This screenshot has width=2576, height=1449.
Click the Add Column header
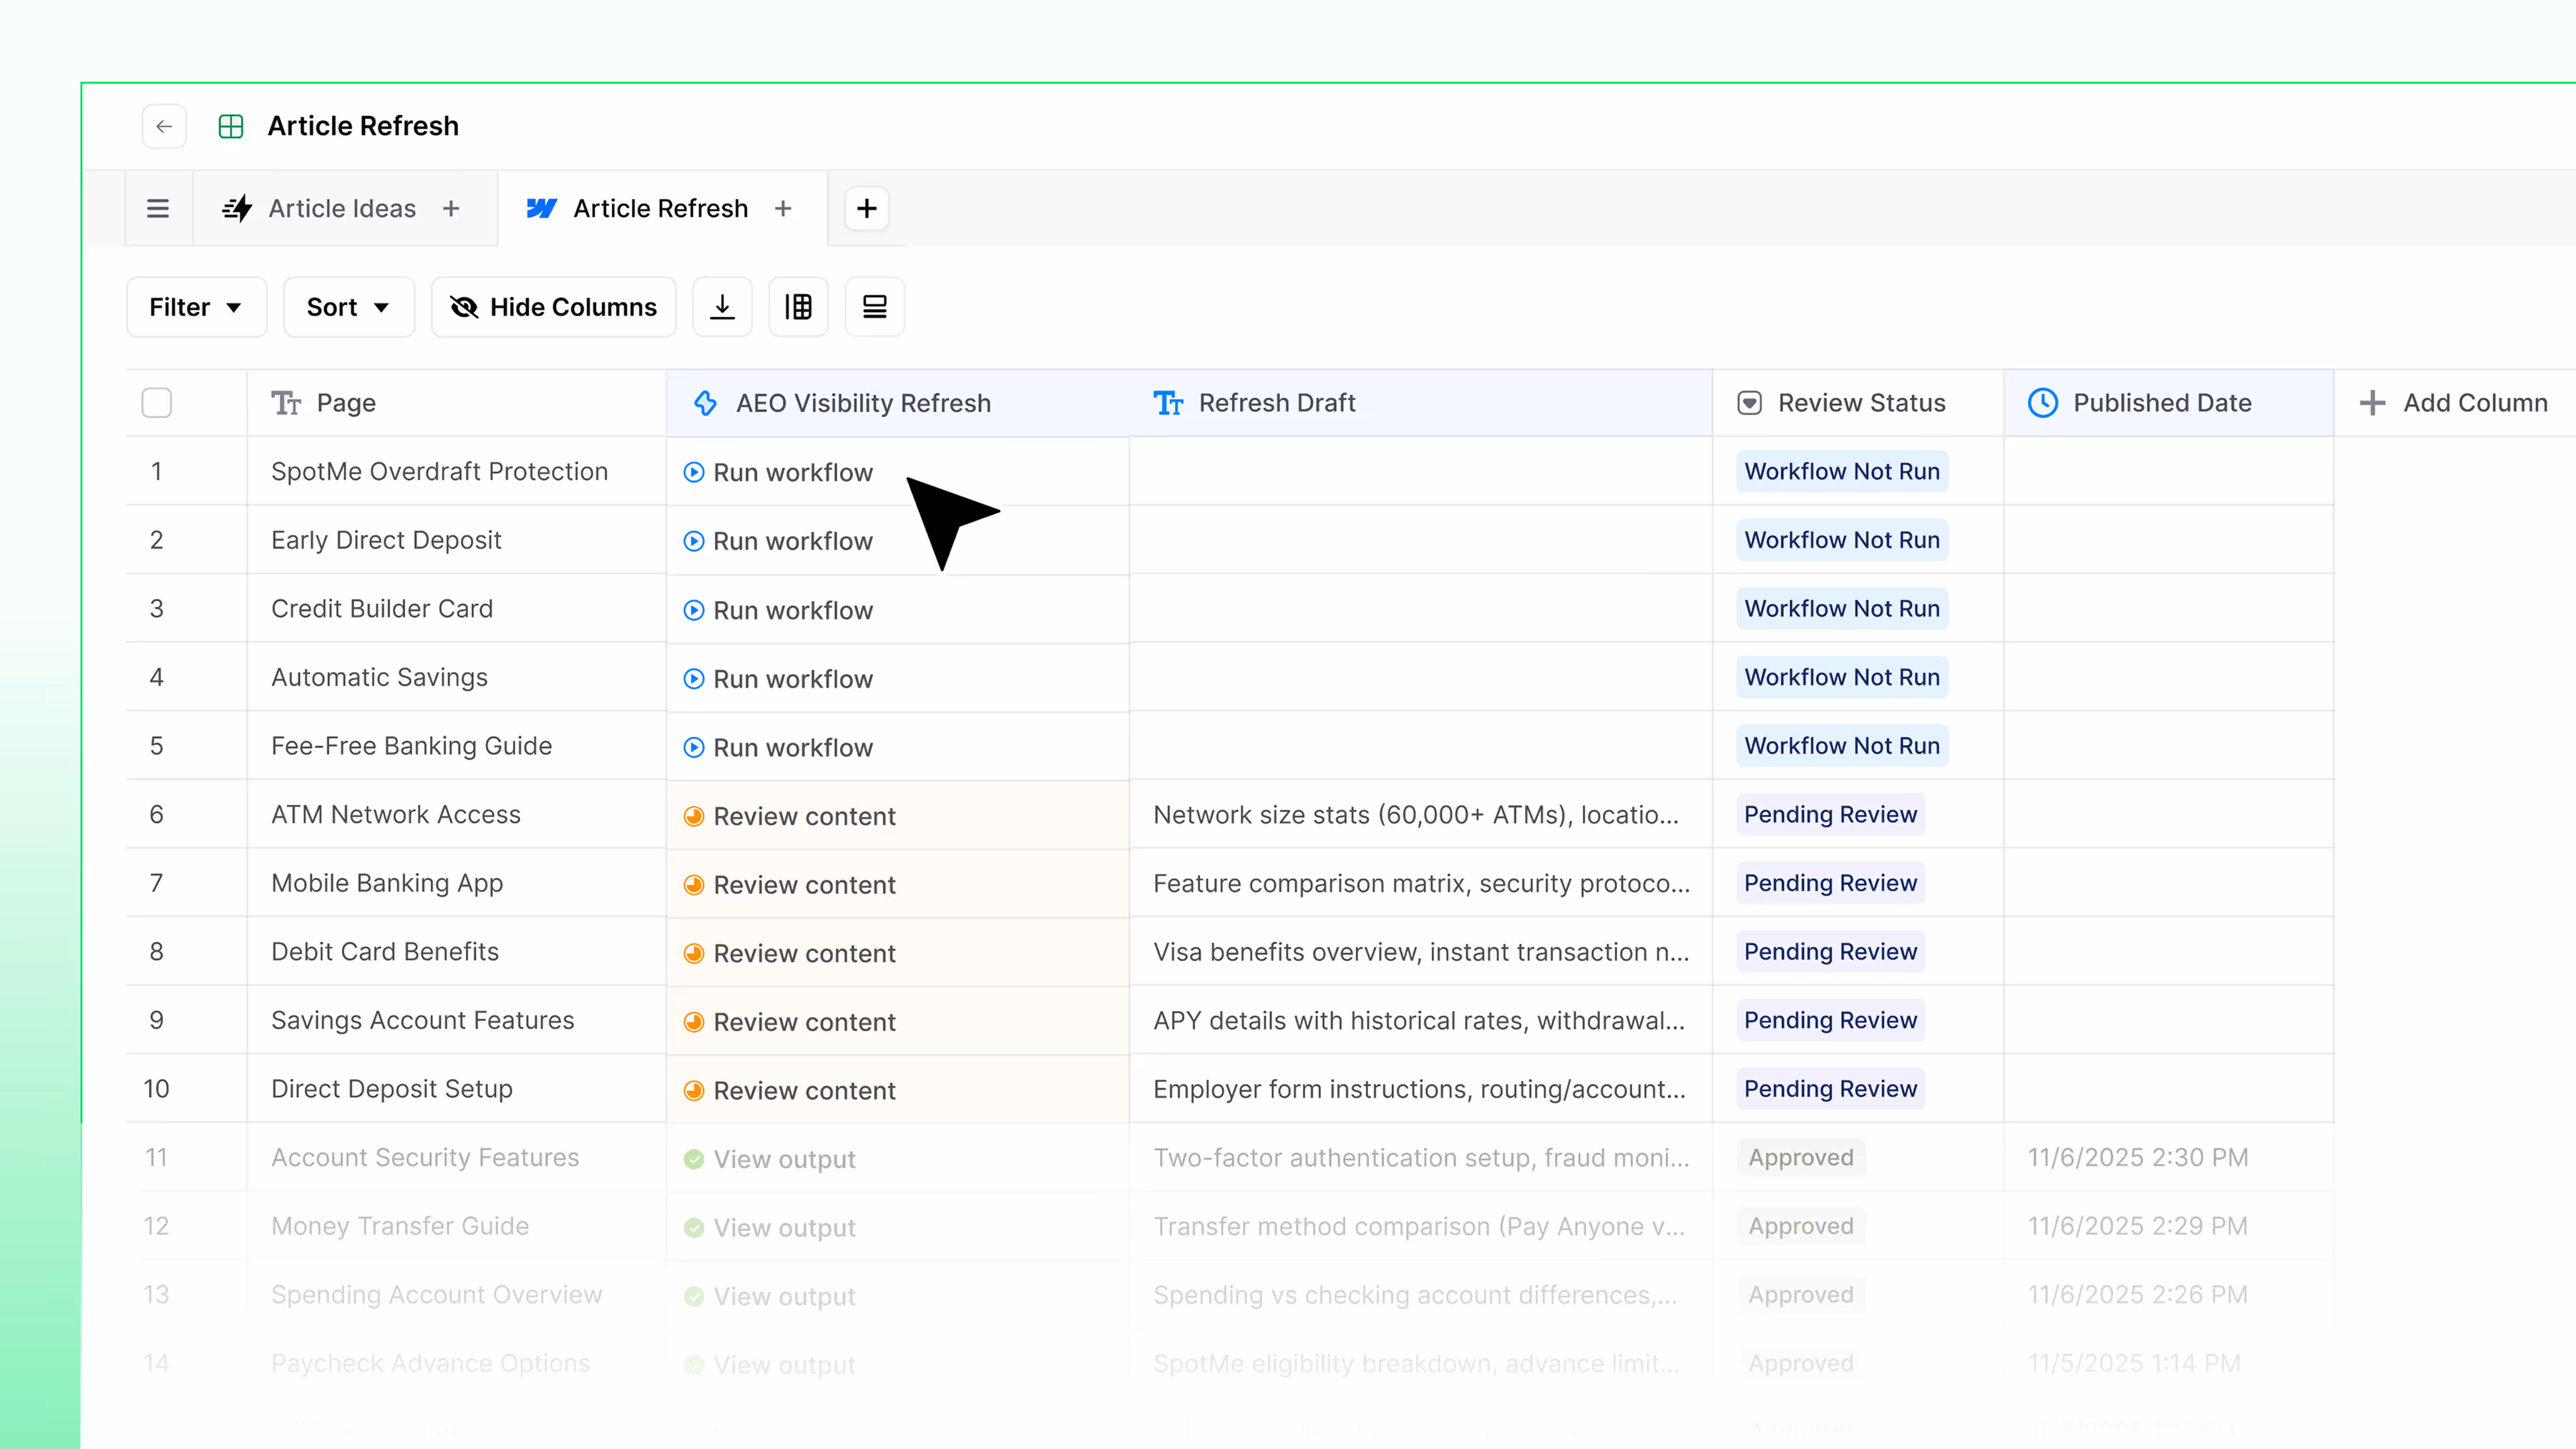coord(2454,403)
